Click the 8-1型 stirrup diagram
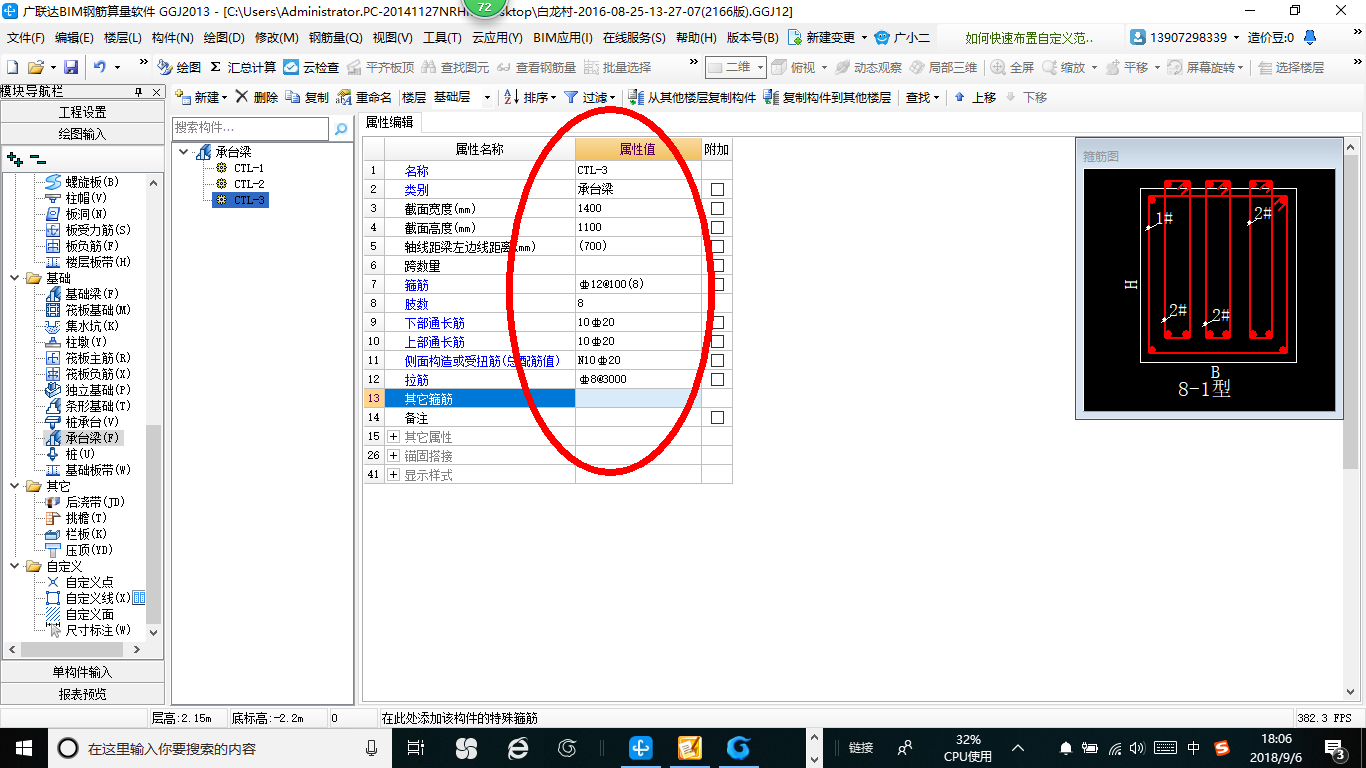This screenshot has width=1366, height=768. coord(1210,290)
